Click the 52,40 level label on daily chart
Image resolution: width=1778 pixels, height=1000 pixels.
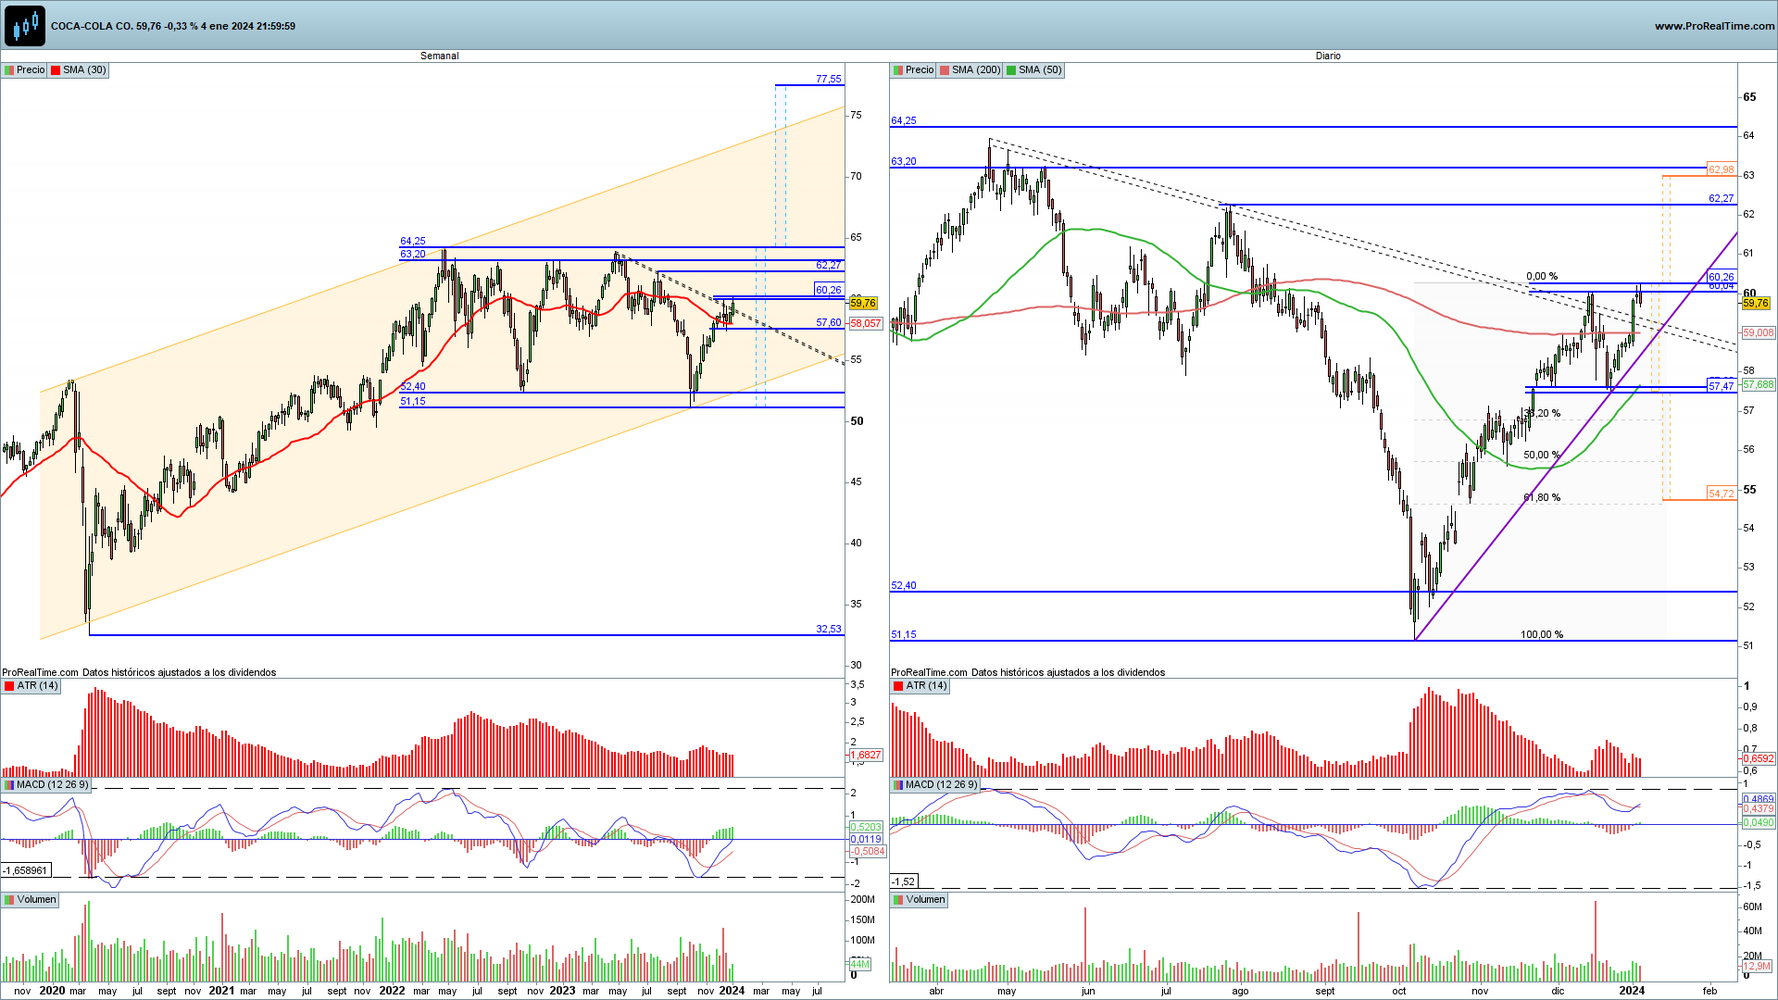click(x=903, y=586)
